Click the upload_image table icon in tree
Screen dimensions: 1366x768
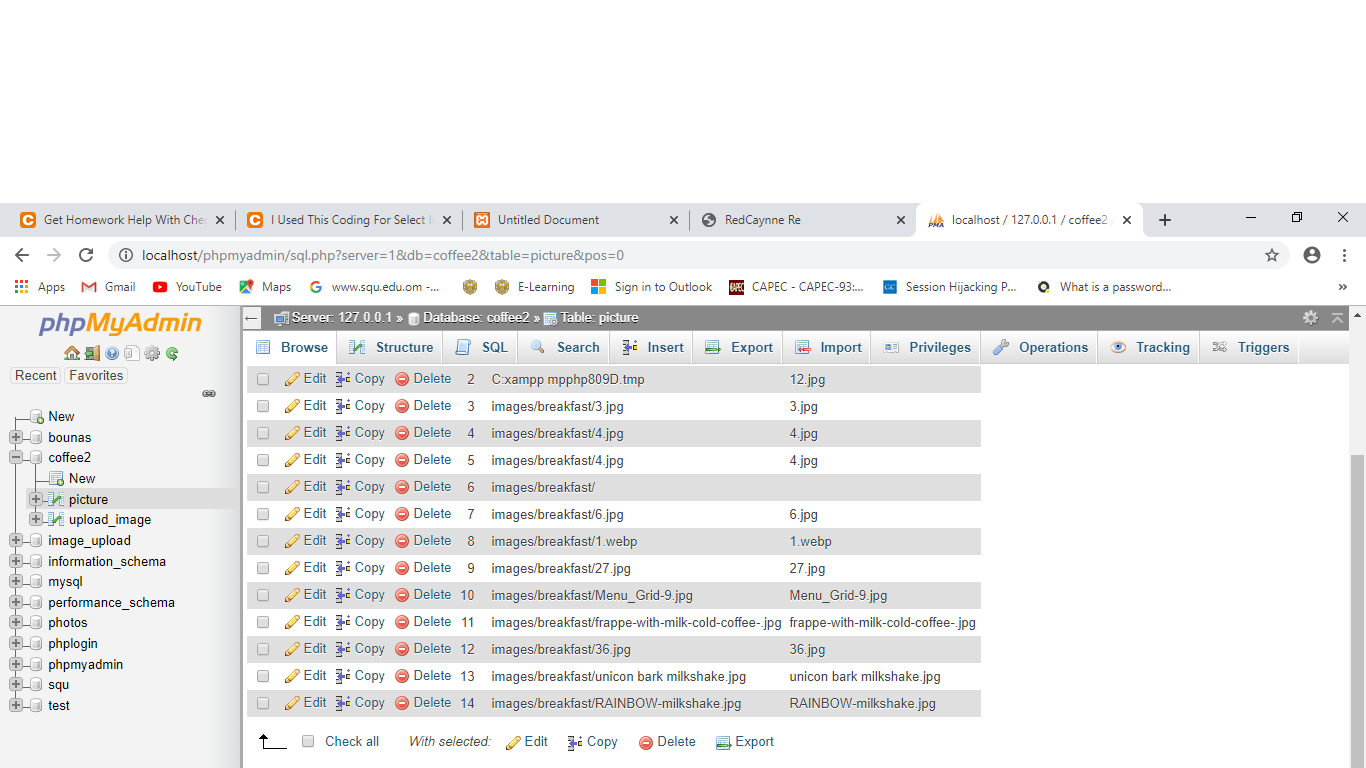[x=56, y=520]
